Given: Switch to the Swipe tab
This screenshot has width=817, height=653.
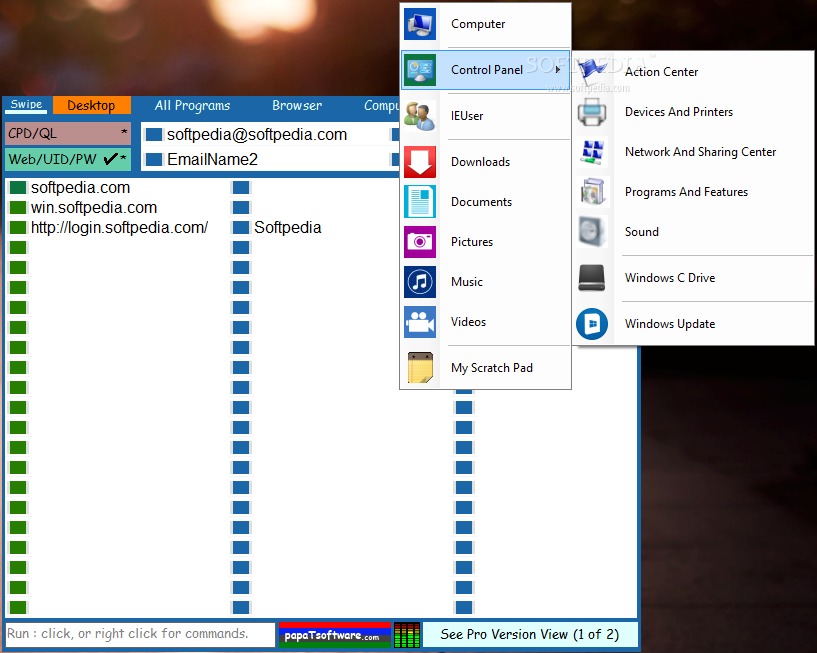Looking at the screenshot, I should (27, 104).
